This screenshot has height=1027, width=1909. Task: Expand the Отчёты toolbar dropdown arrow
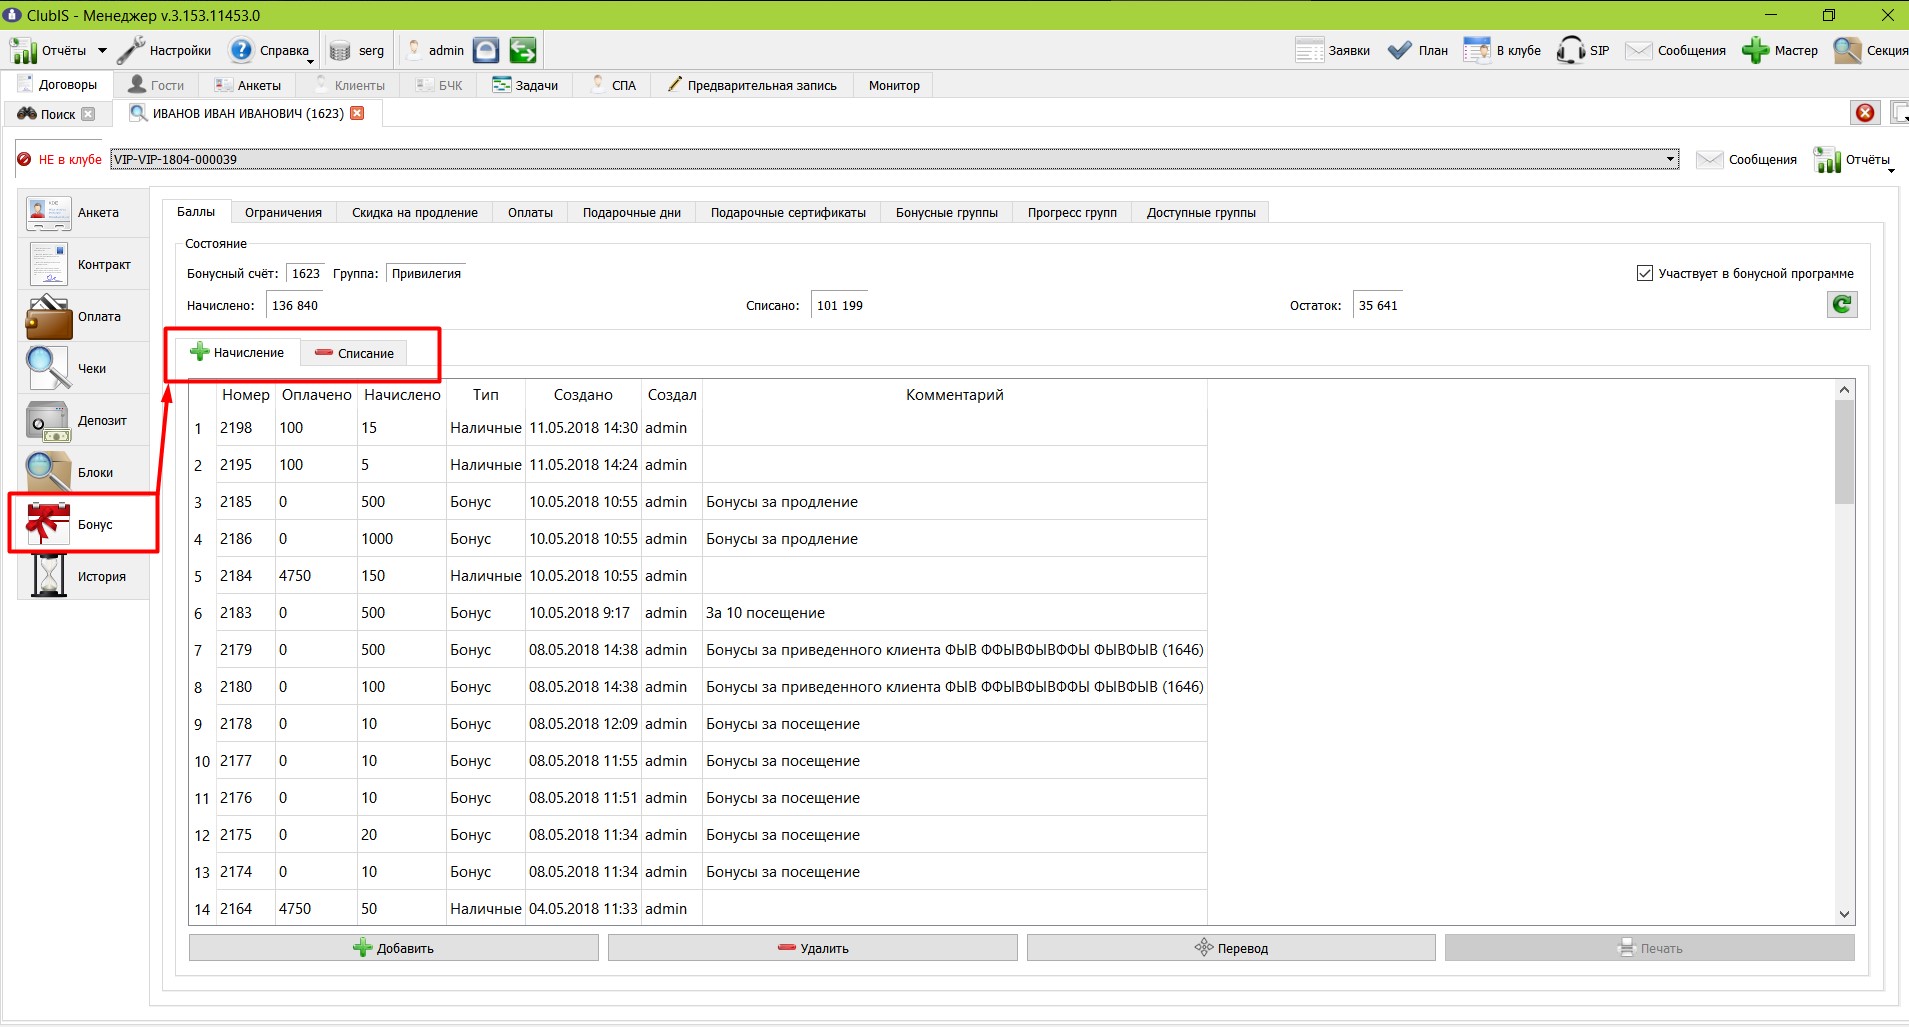tap(102, 50)
